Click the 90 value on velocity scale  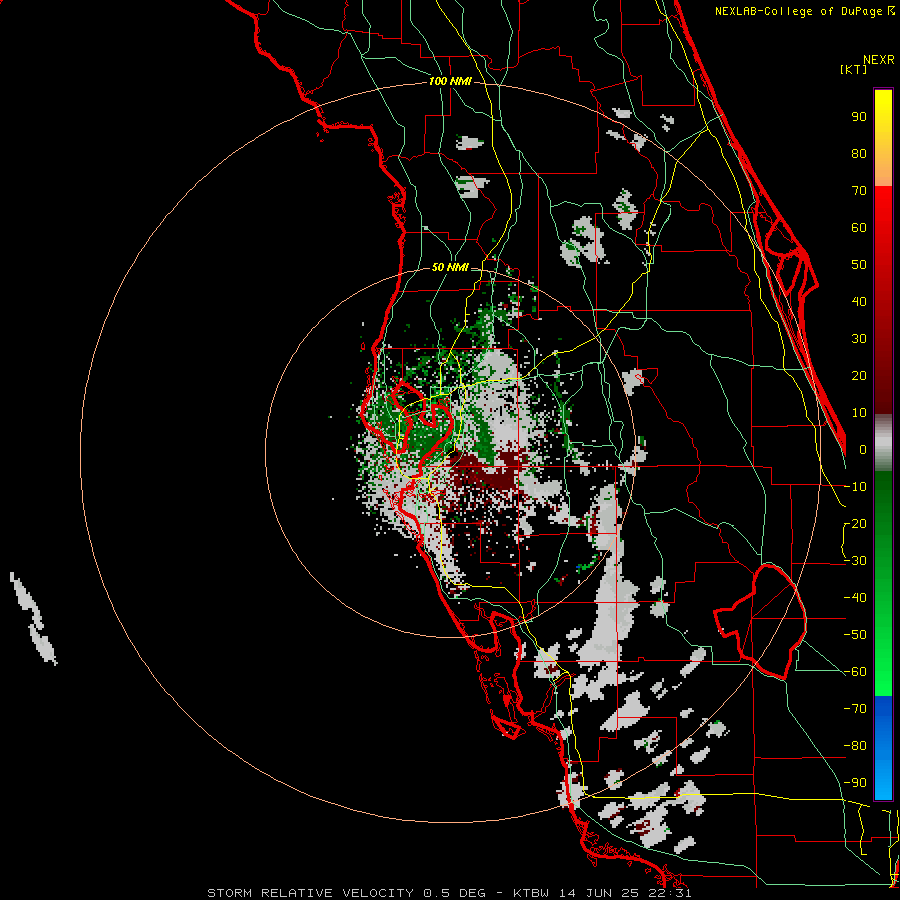pos(859,117)
